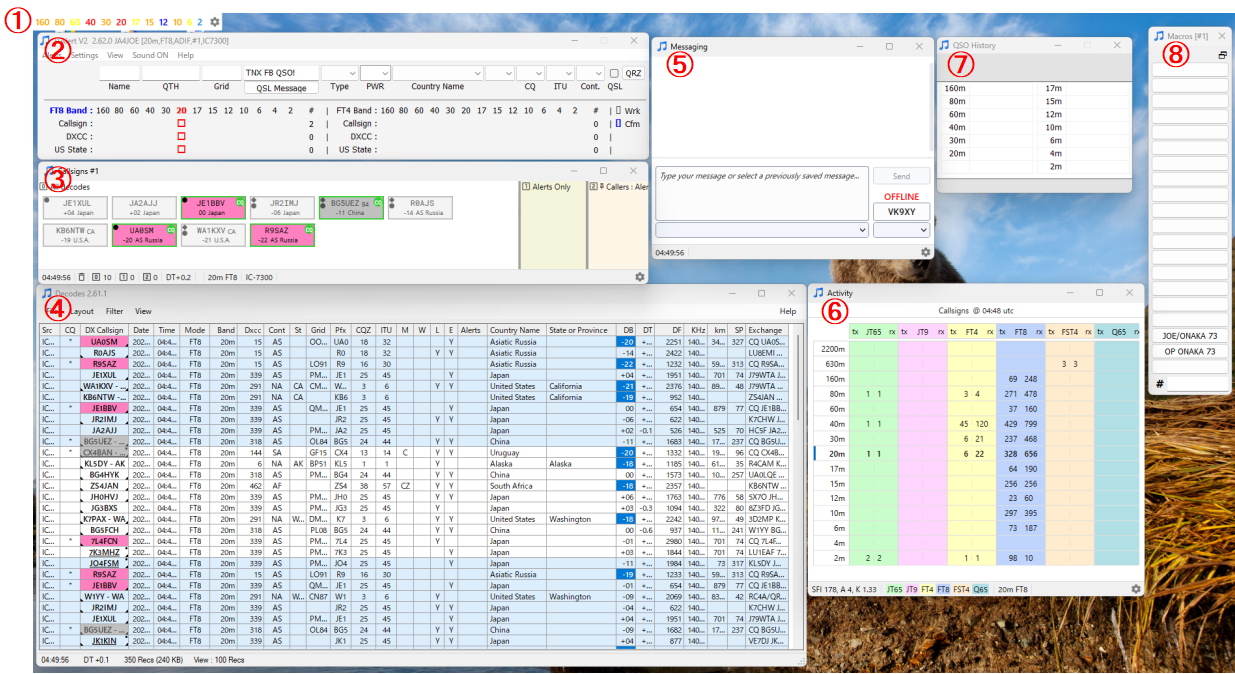Open View menu in JTAlert window
The image size is (1235, 674).
(x=115, y=55)
